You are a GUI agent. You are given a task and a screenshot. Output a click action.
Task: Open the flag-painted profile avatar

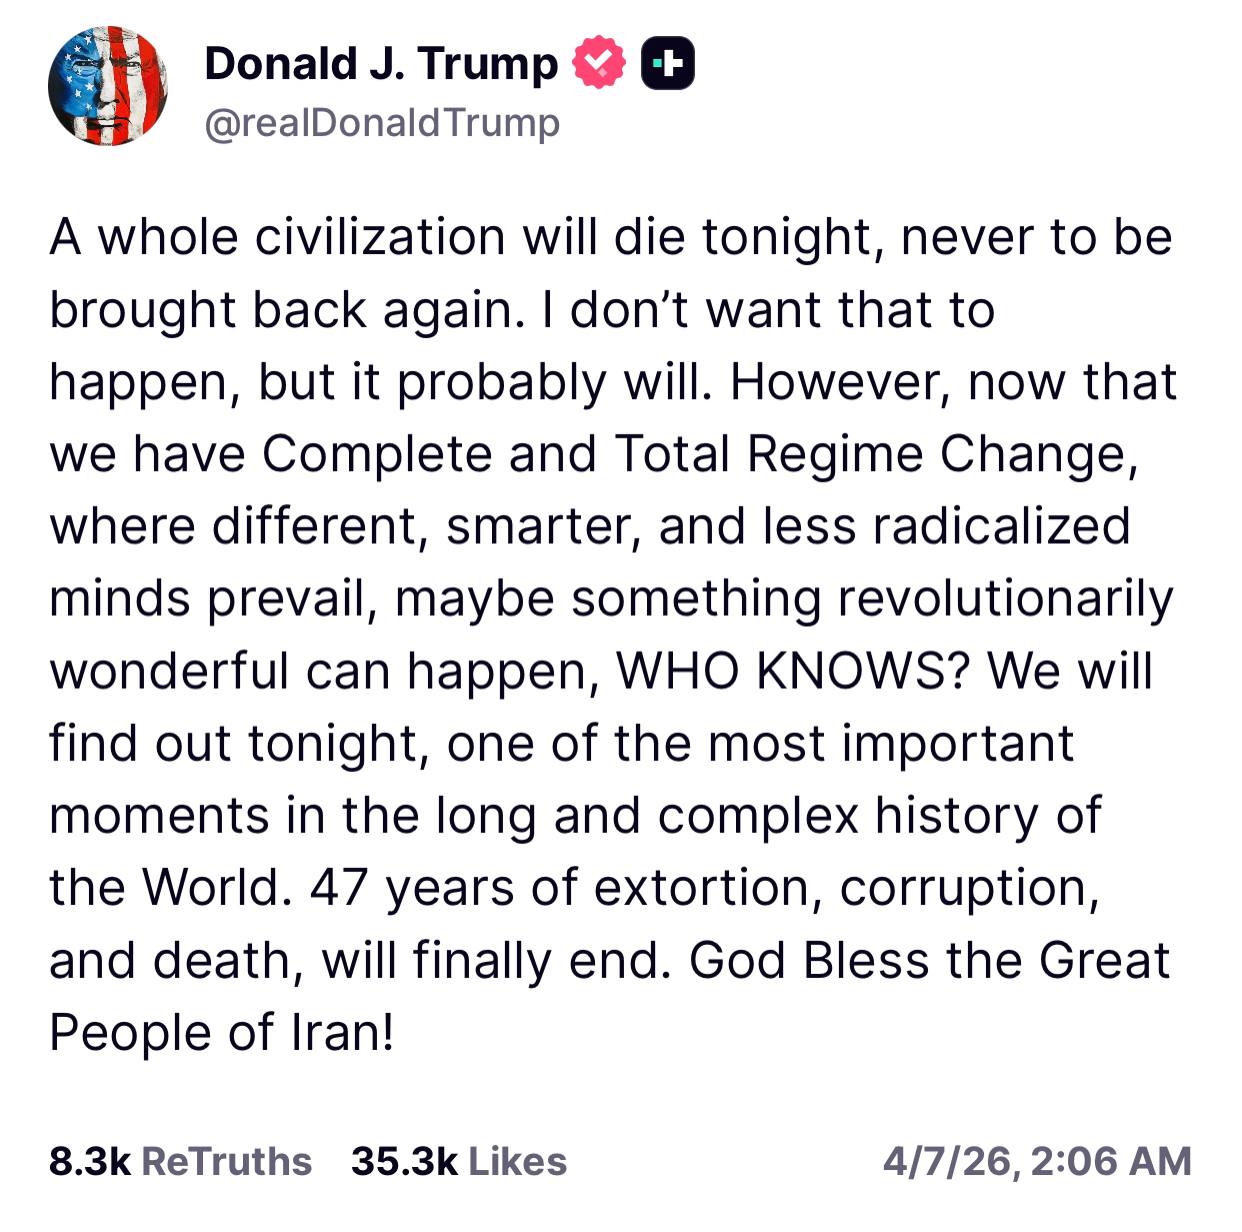tap(108, 86)
